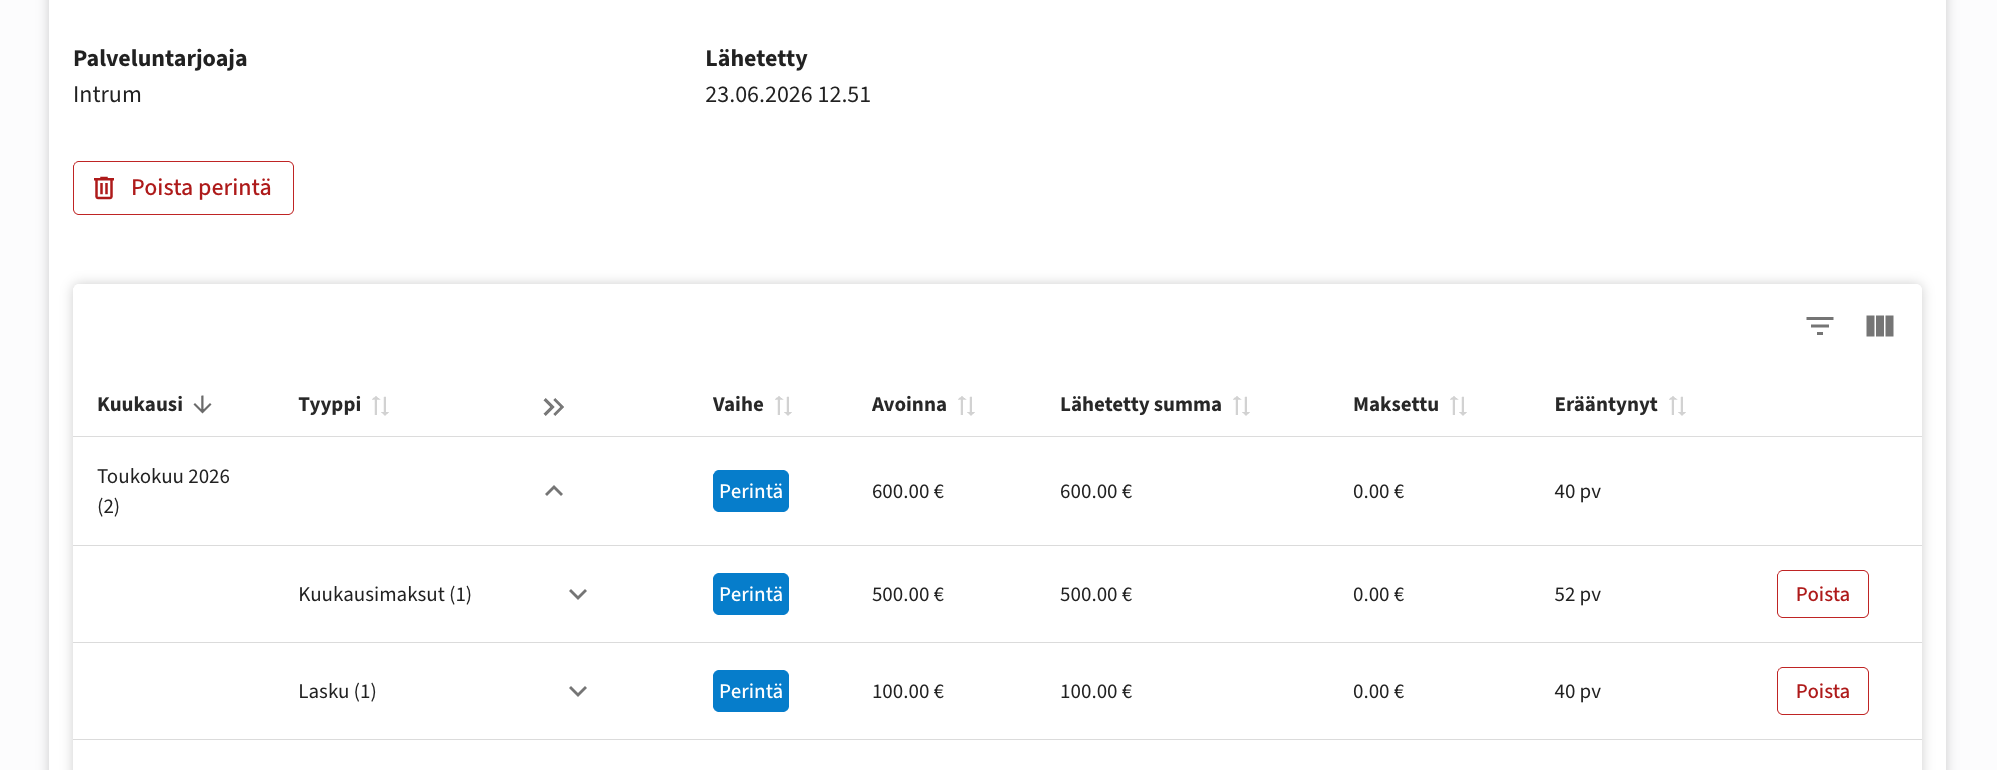1997x770 pixels.
Task: Remove the Lasku row with Poista
Action: point(1822,691)
